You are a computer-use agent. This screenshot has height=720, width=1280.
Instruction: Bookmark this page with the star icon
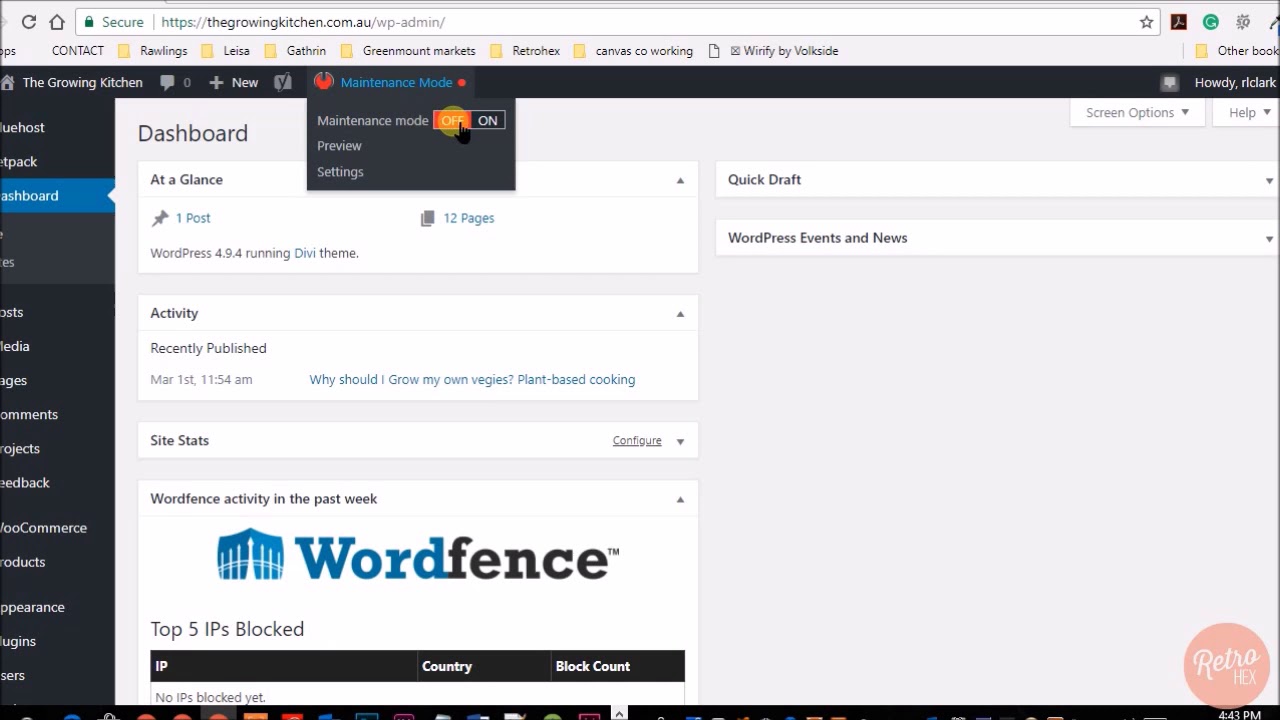(1146, 22)
